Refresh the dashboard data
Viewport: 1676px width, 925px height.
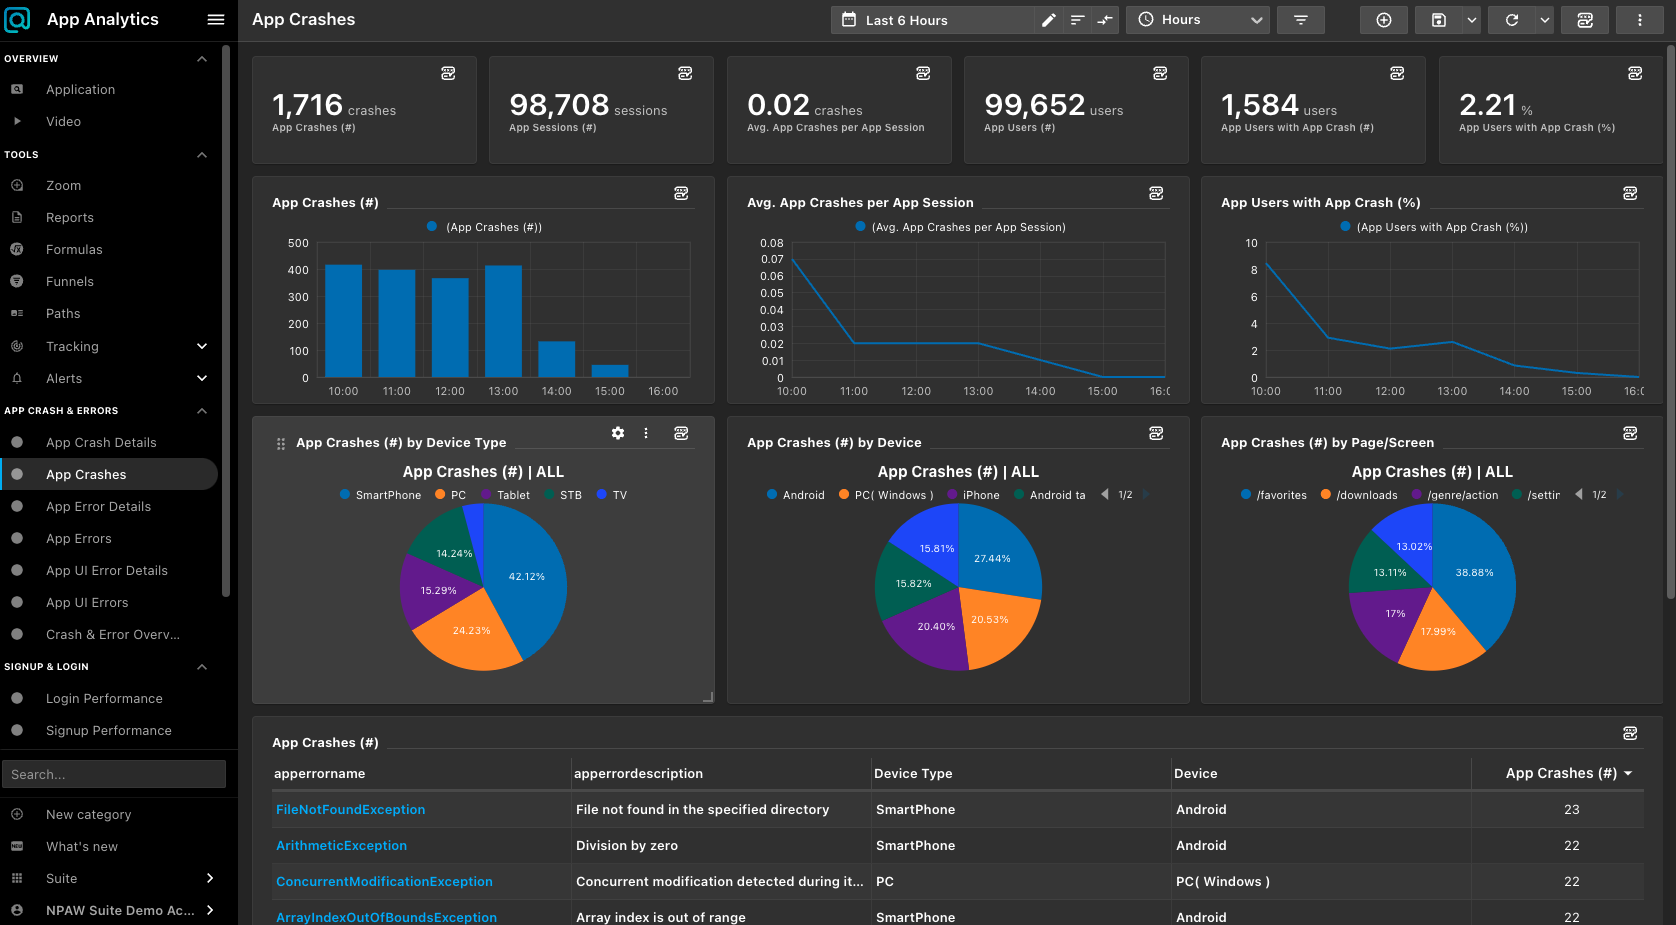1512,19
